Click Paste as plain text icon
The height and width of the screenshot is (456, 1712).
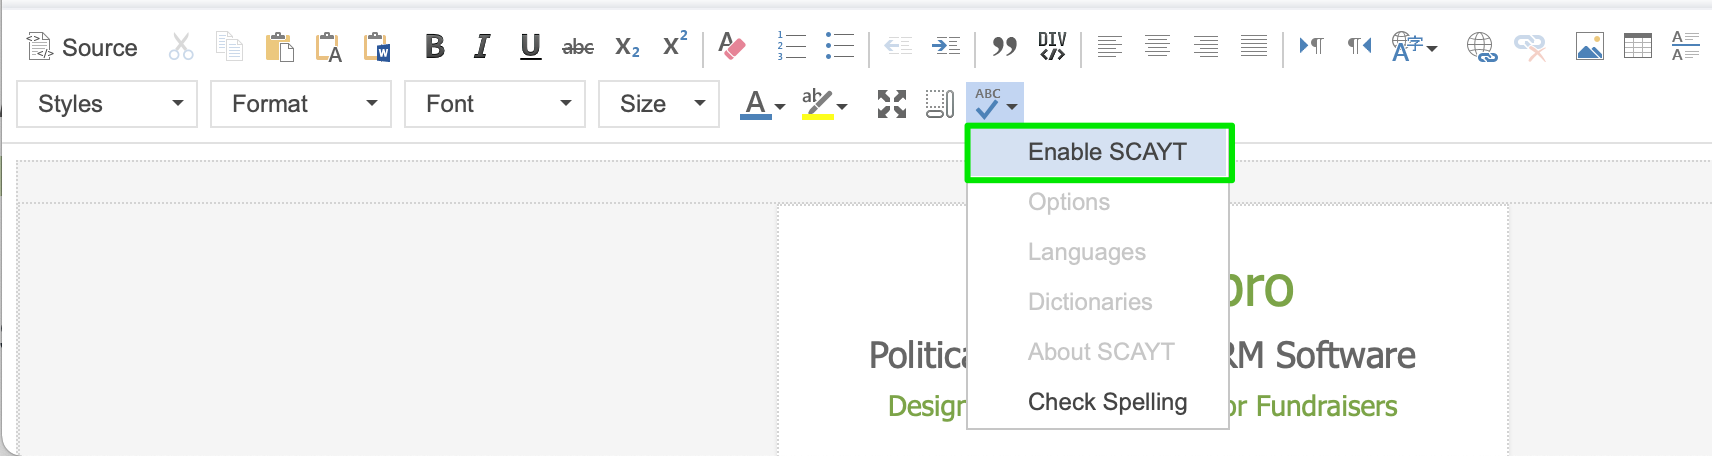pyautogui.click(x=328, y=47)
